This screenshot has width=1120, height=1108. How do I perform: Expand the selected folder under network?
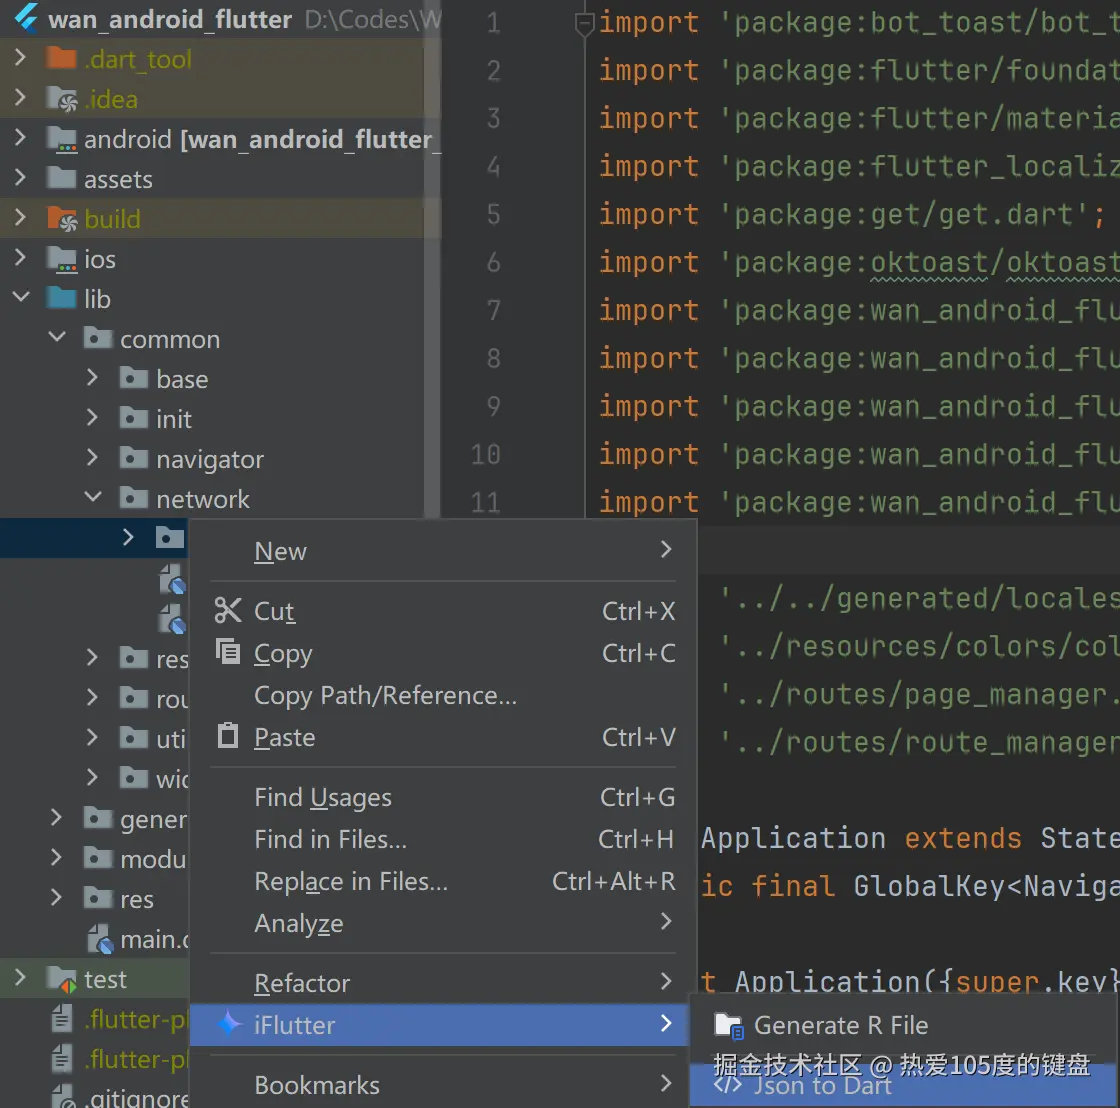128,537
